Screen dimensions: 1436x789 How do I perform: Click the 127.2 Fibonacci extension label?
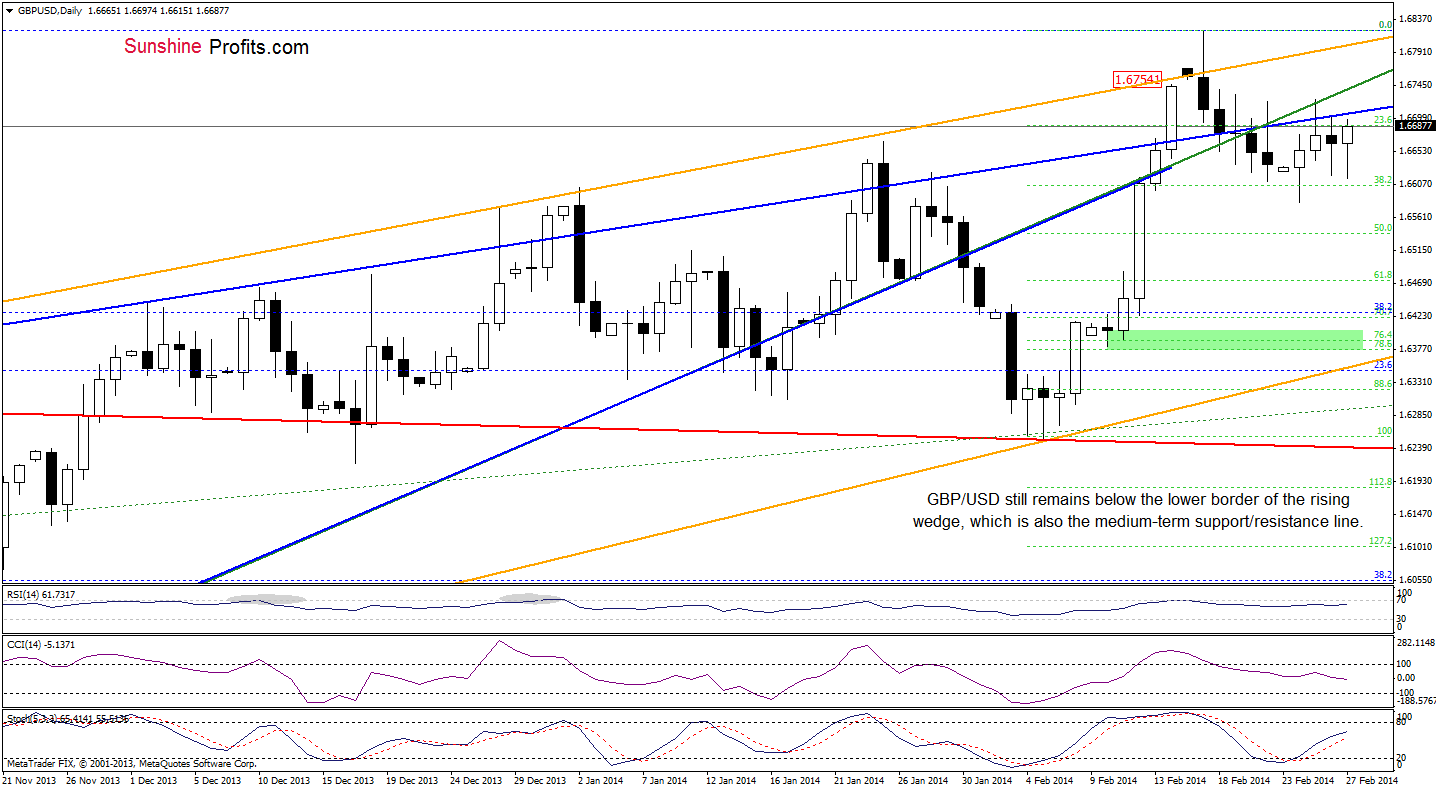tap(1380, 540)
